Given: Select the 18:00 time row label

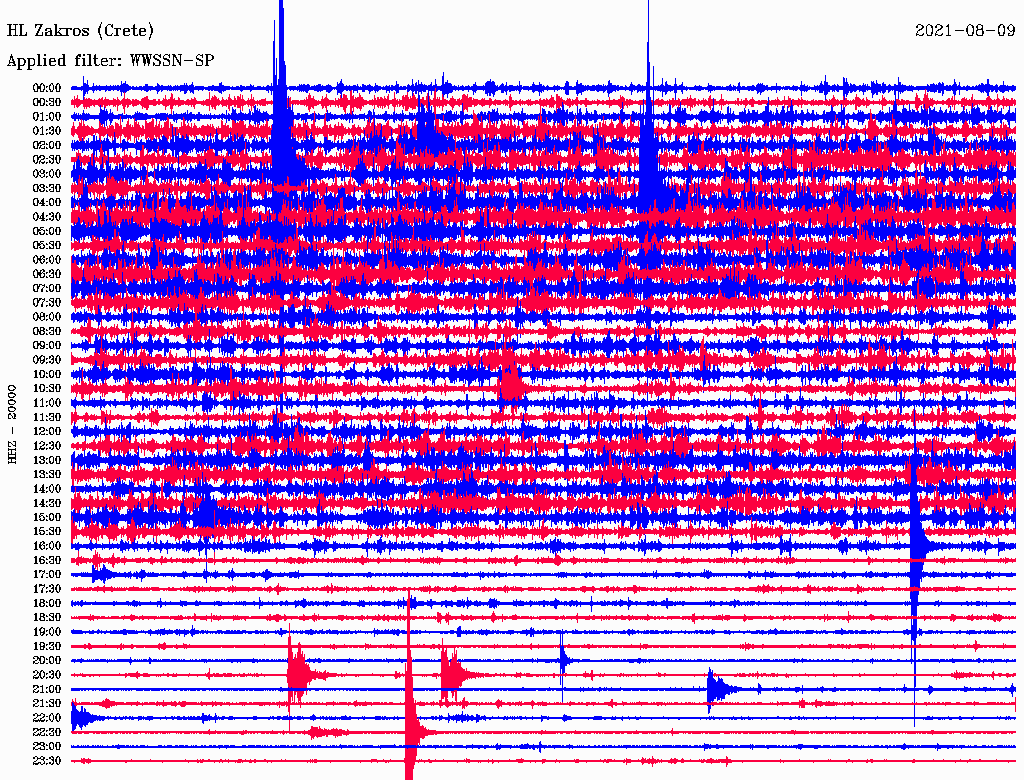Looking at the screenshot, I should point(47,604).
